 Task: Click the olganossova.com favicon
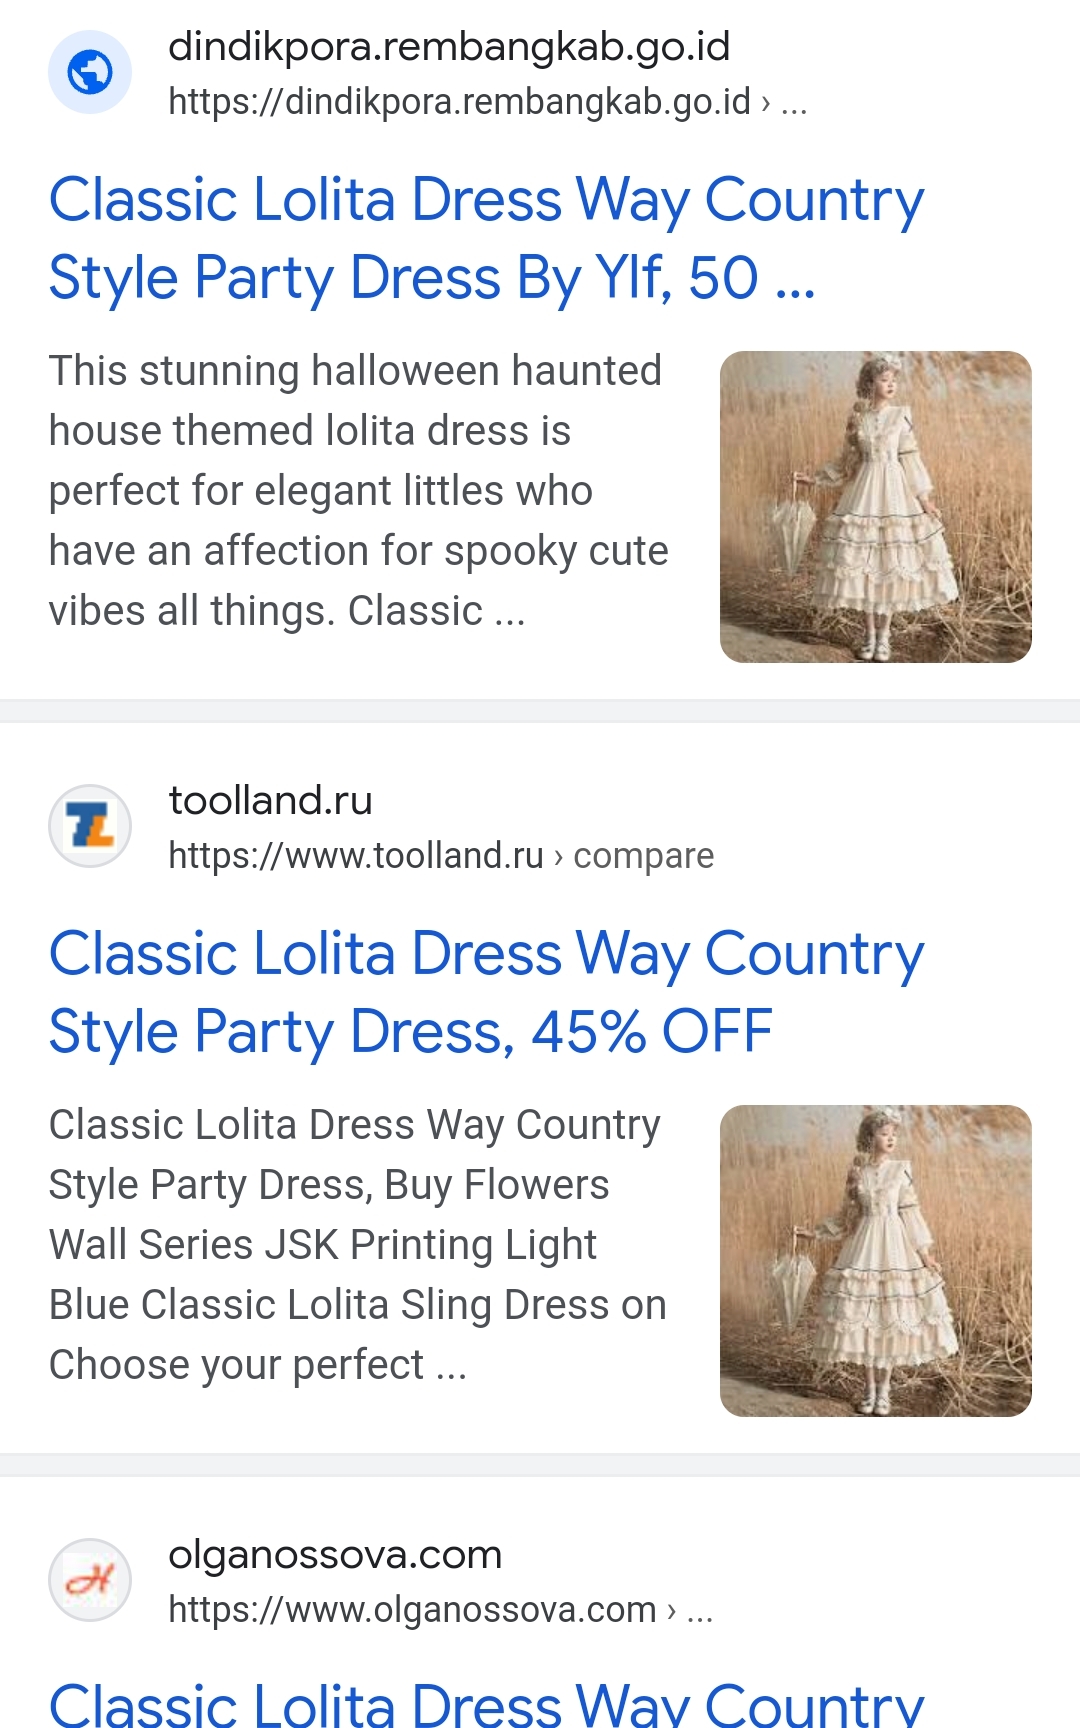90,1580
